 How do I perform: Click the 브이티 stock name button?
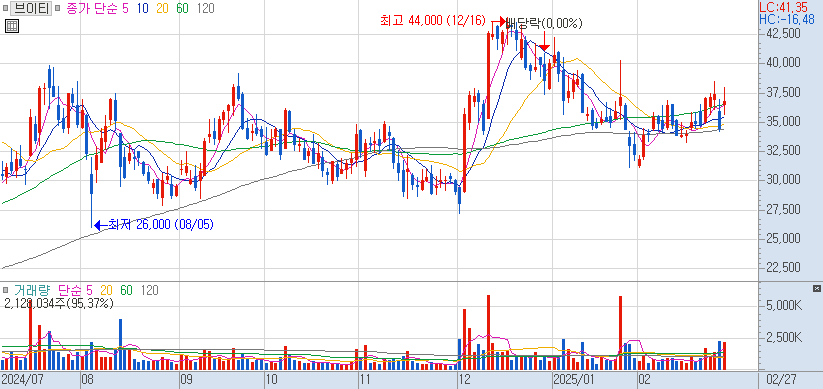pyautogui.click(x=30, y=8)
